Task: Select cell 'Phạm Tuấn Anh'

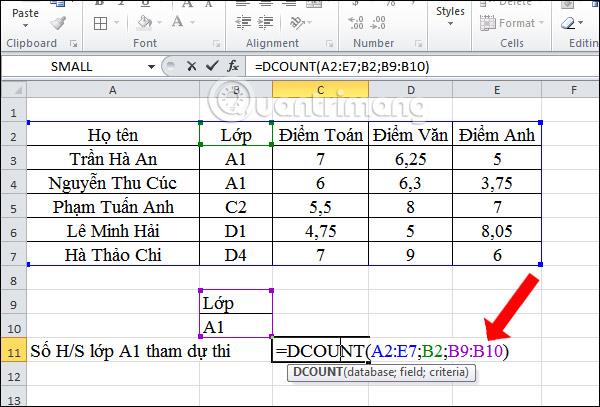Action: pyautogui.click(x=113, y=207)
